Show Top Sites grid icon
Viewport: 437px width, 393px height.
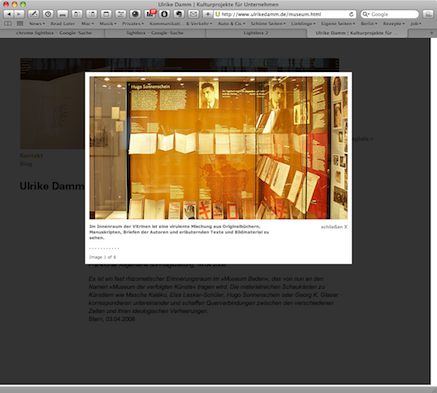click(x=20, y=24)
